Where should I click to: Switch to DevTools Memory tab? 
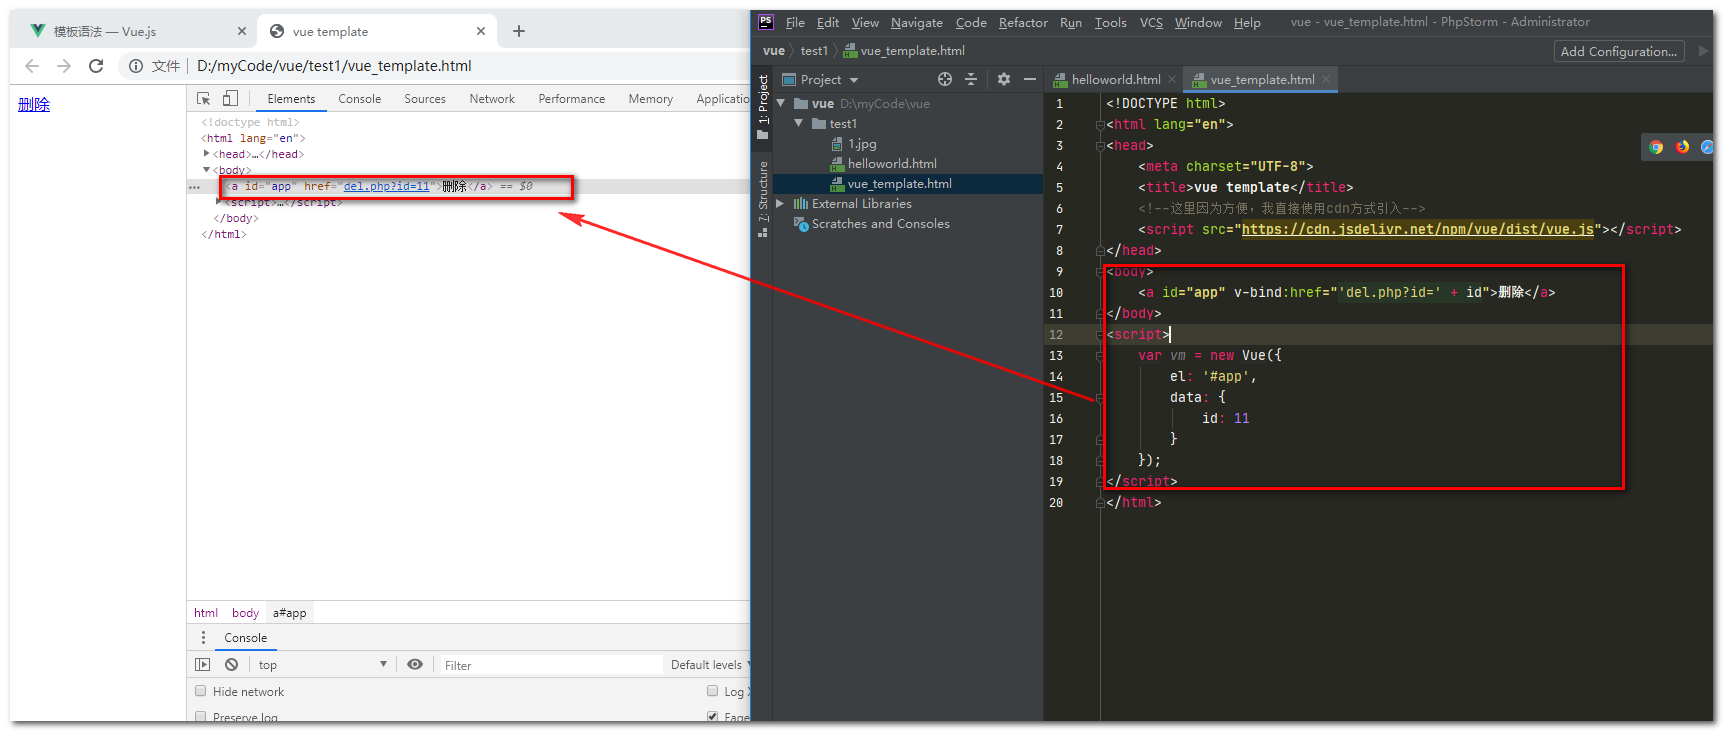click(650, 99)
